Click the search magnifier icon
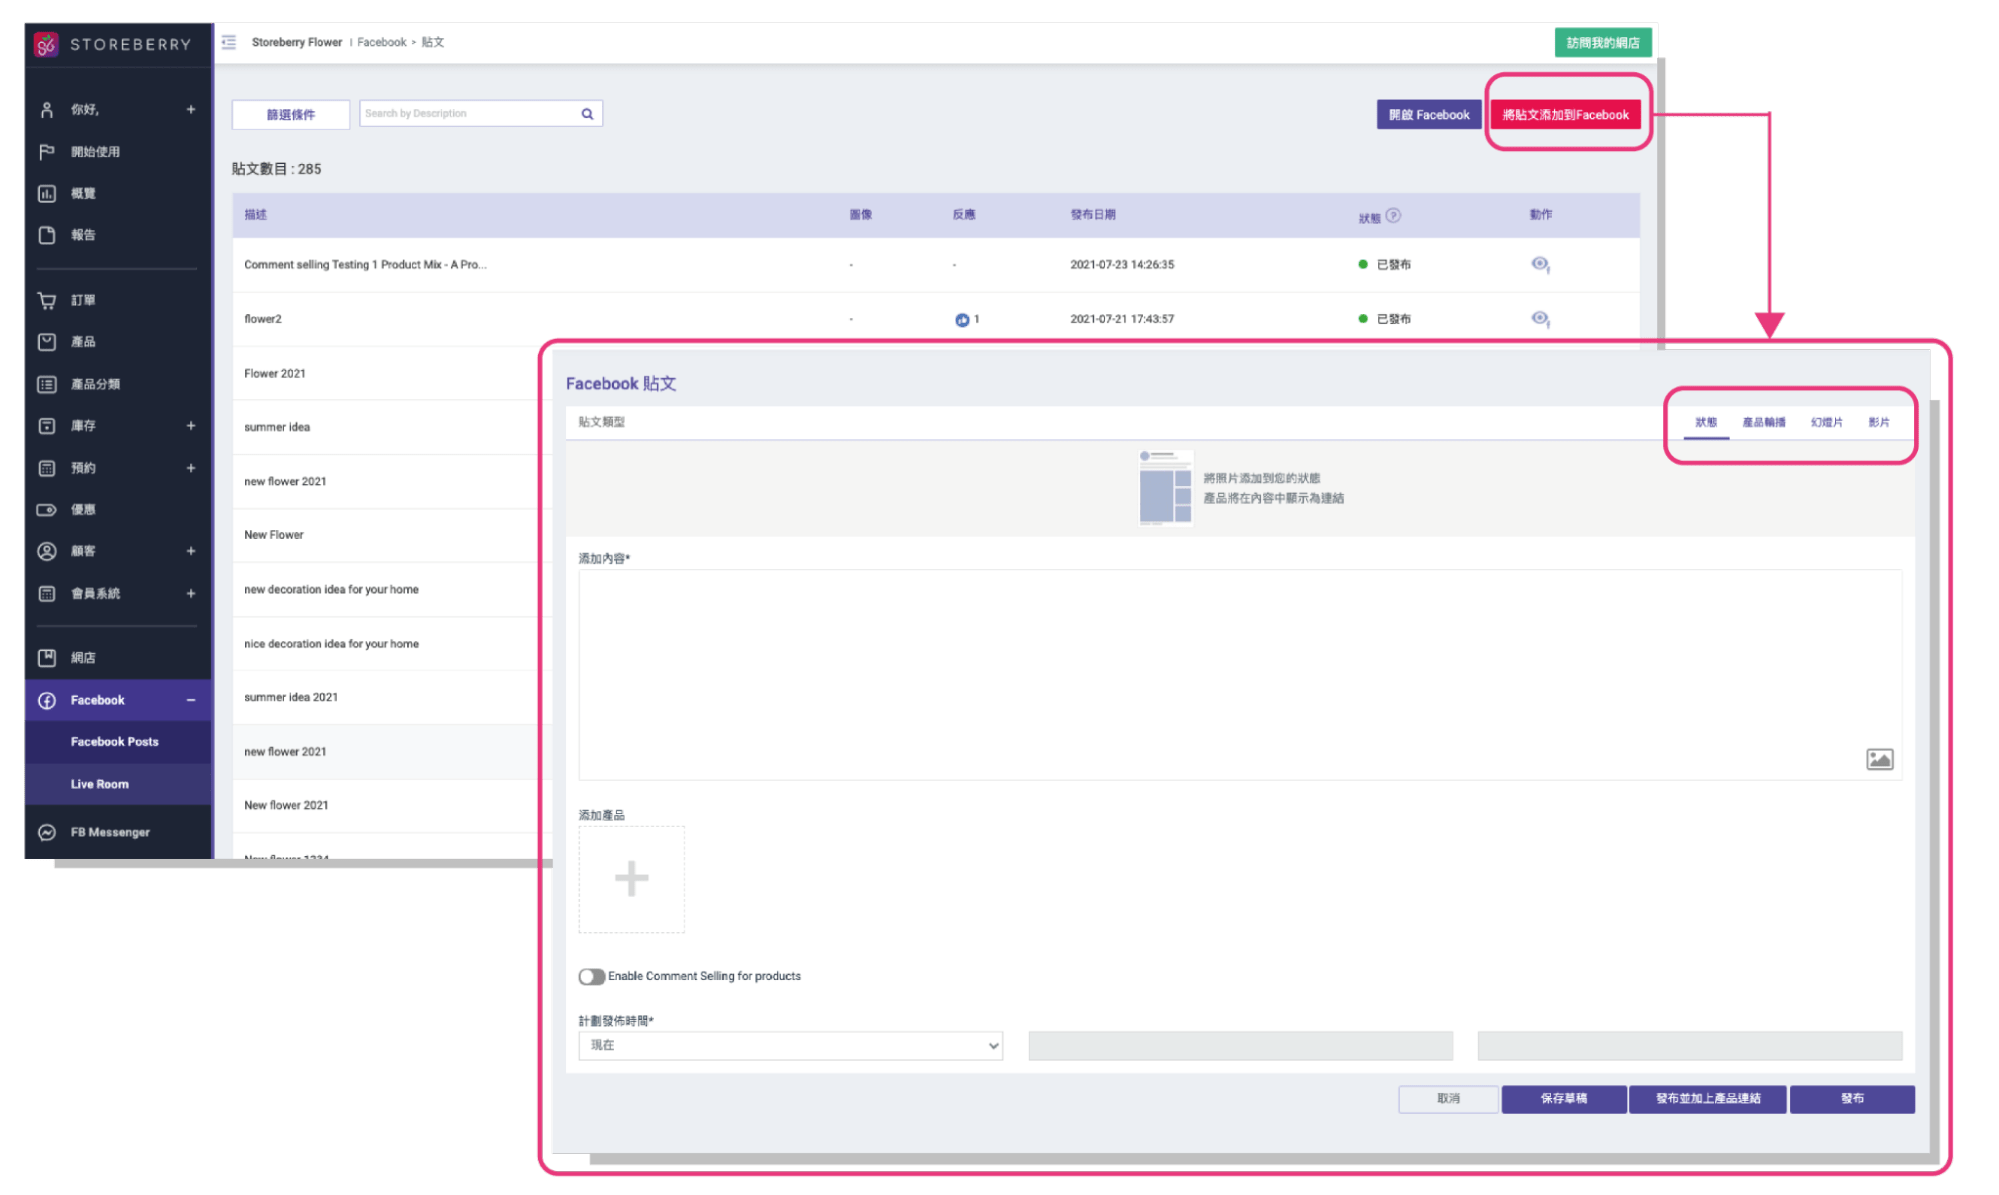The image size is (1999, 1195). (587, 114)
